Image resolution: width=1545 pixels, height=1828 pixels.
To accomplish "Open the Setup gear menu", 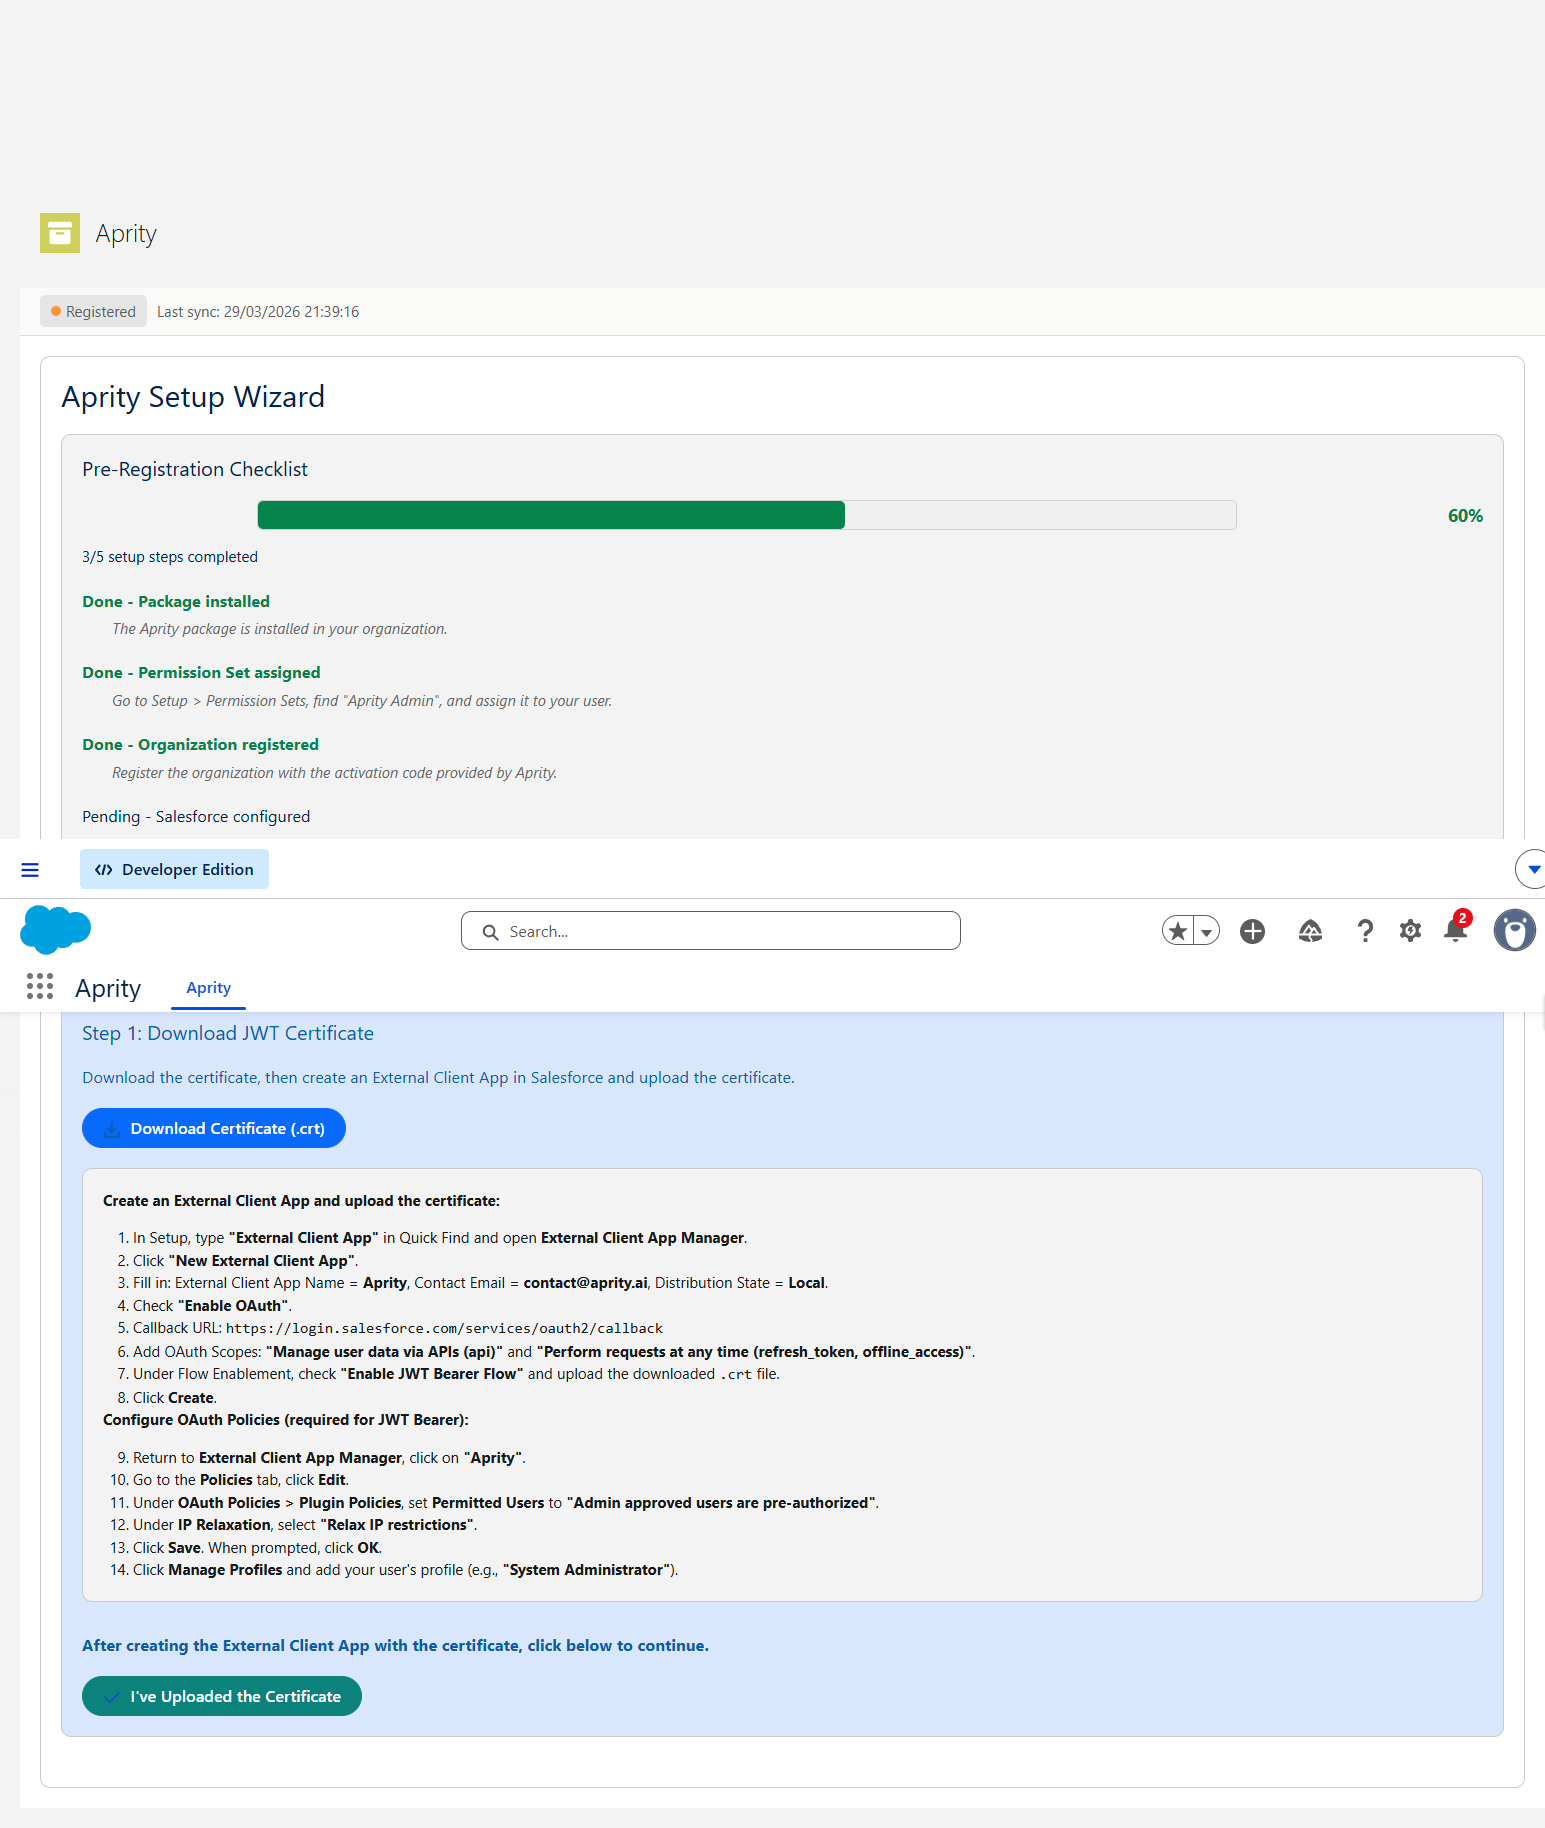I will pyautogui.click(x=1410, y=931).
